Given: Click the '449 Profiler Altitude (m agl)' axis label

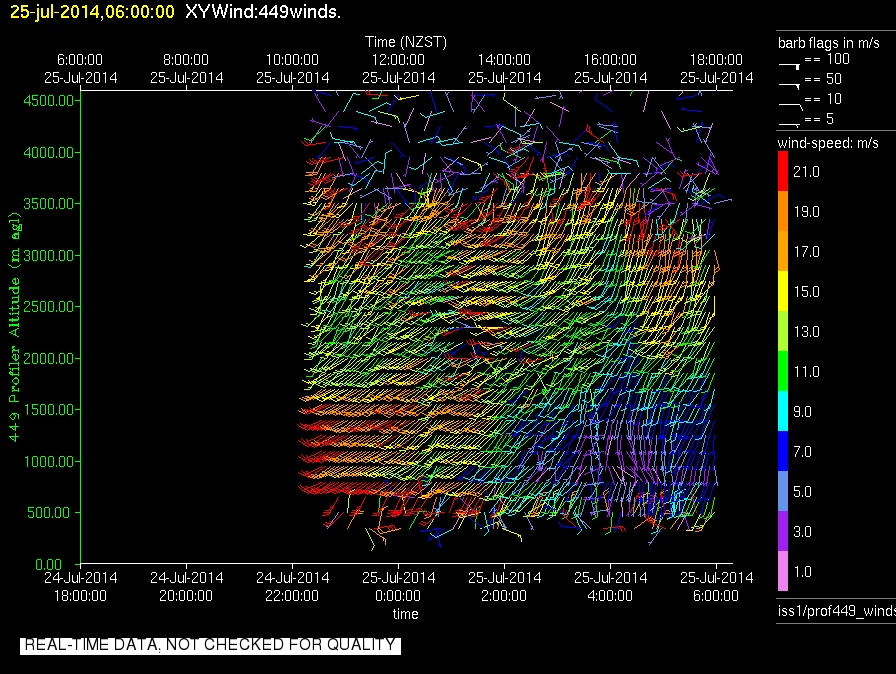Looking at the screenshot, I should point(14,327).
